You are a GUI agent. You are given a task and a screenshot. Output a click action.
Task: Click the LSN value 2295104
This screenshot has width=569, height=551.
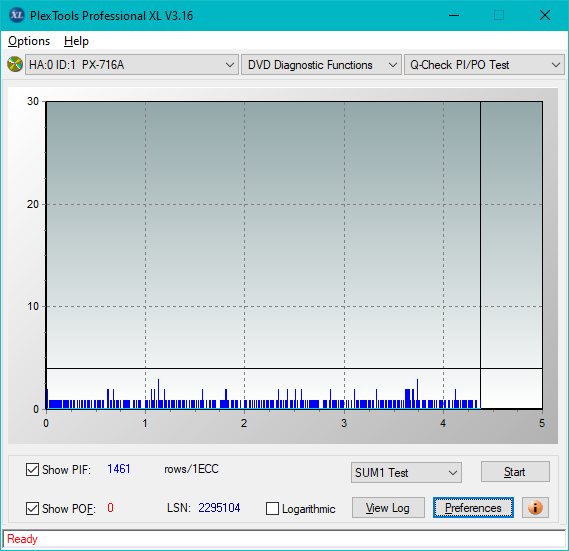point(219,507)
